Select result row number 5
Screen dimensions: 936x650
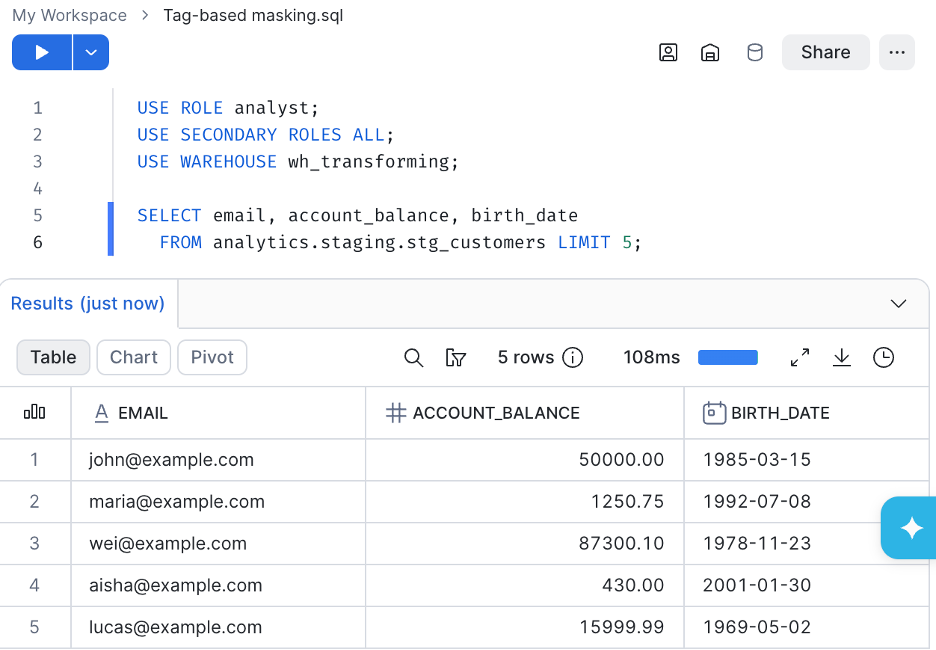coord(35,627)
